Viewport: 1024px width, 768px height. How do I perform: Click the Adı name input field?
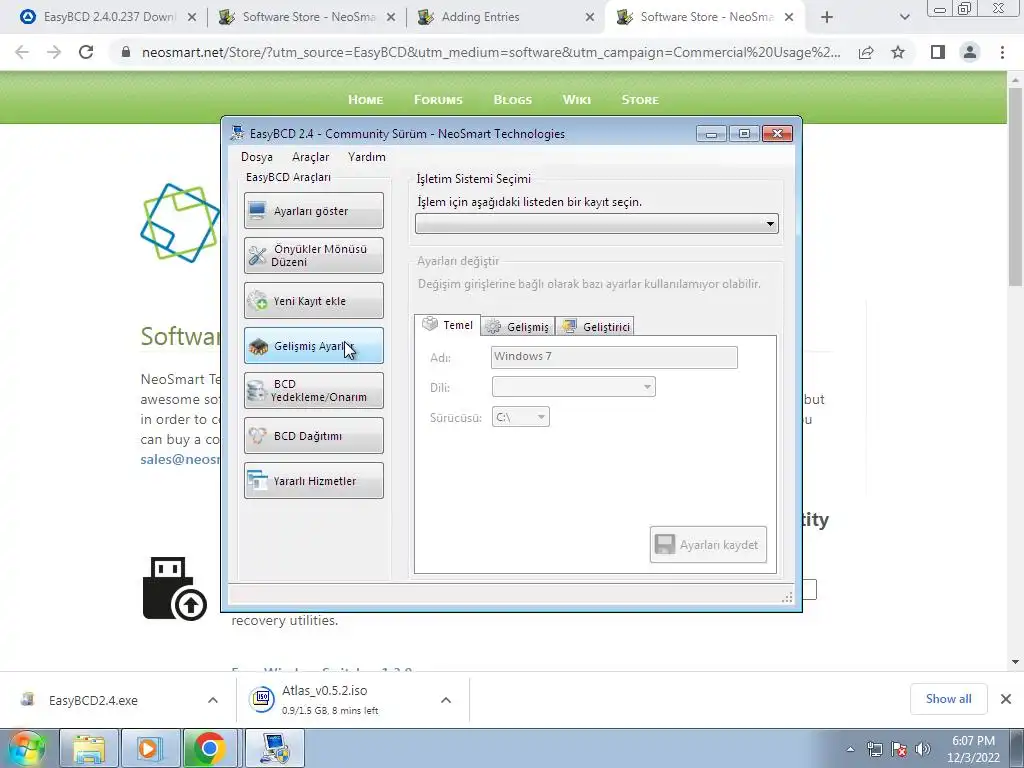(614, 357)
